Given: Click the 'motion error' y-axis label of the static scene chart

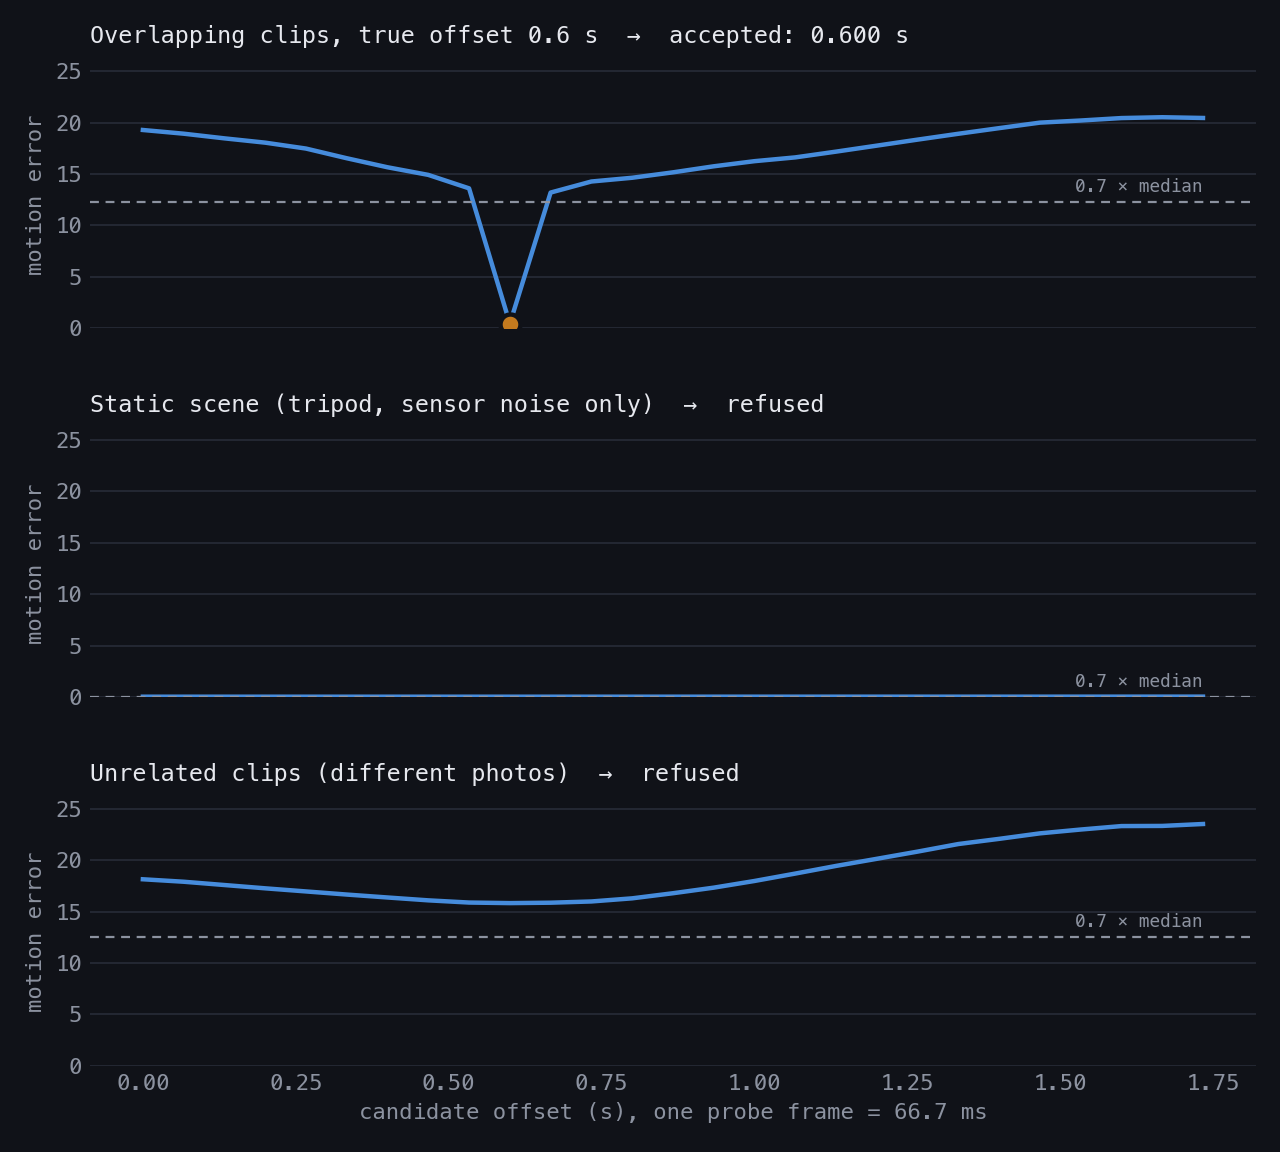Looking at the screenshot, I should pos(35,565).
